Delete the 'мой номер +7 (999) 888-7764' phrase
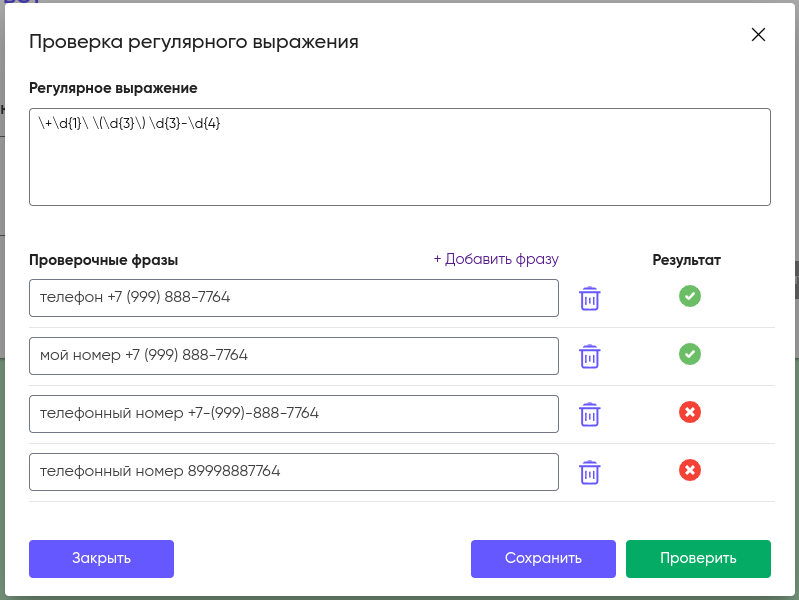799x600 pixels. 590,356
